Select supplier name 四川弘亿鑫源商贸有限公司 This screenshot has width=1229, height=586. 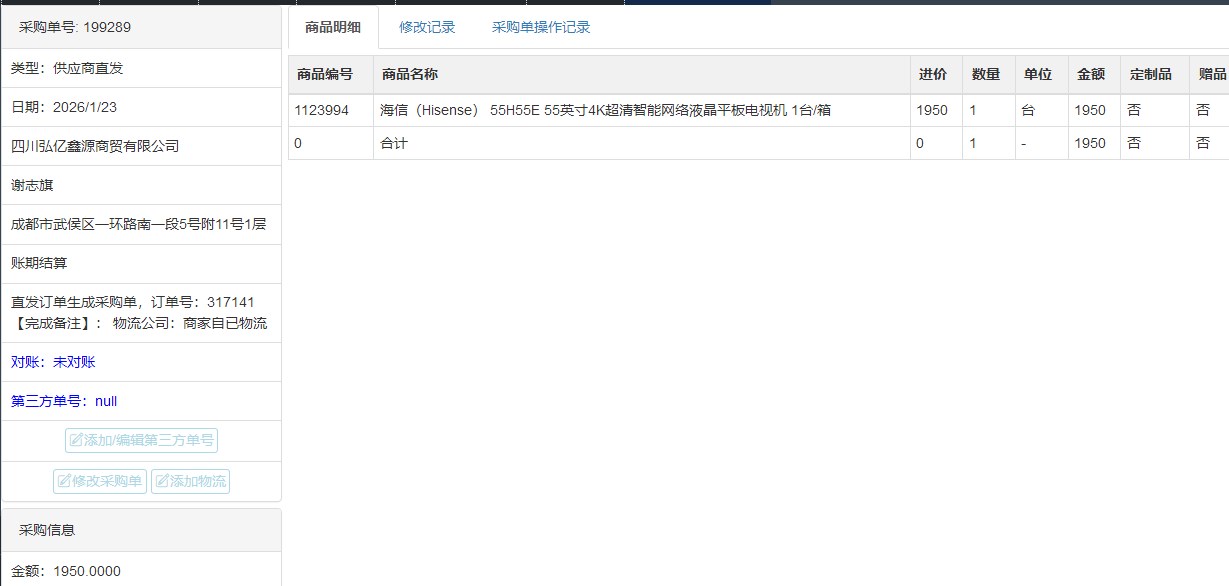(95, 146)
